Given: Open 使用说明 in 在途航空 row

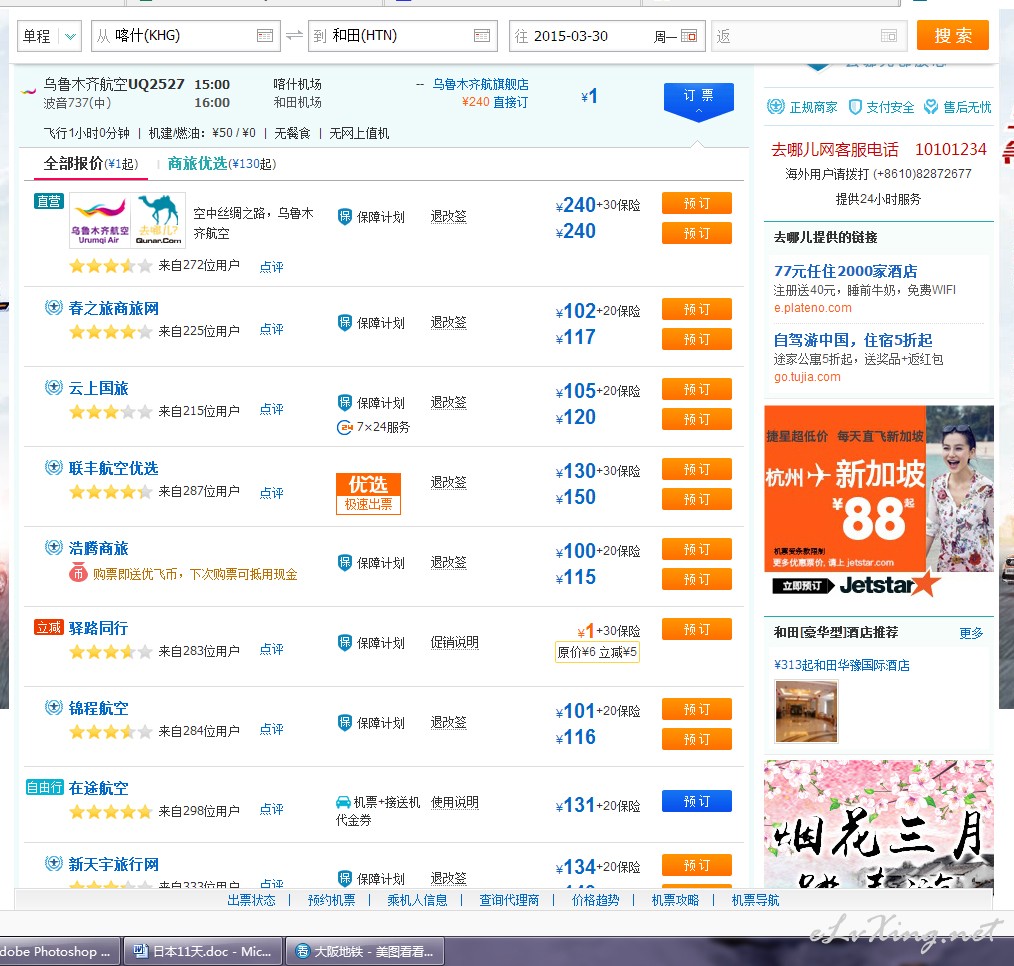Looking at the screenshot, I should [x=455, y=802].
